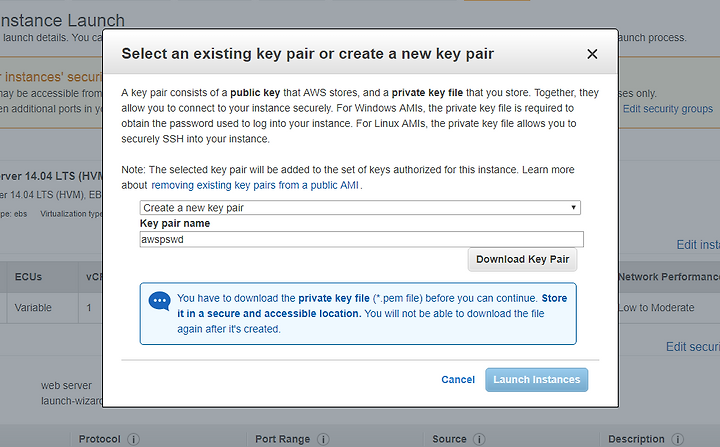The image size is (720, 447).
Task: Click the Launch Instances button
Action: click(x=536, y=380)
